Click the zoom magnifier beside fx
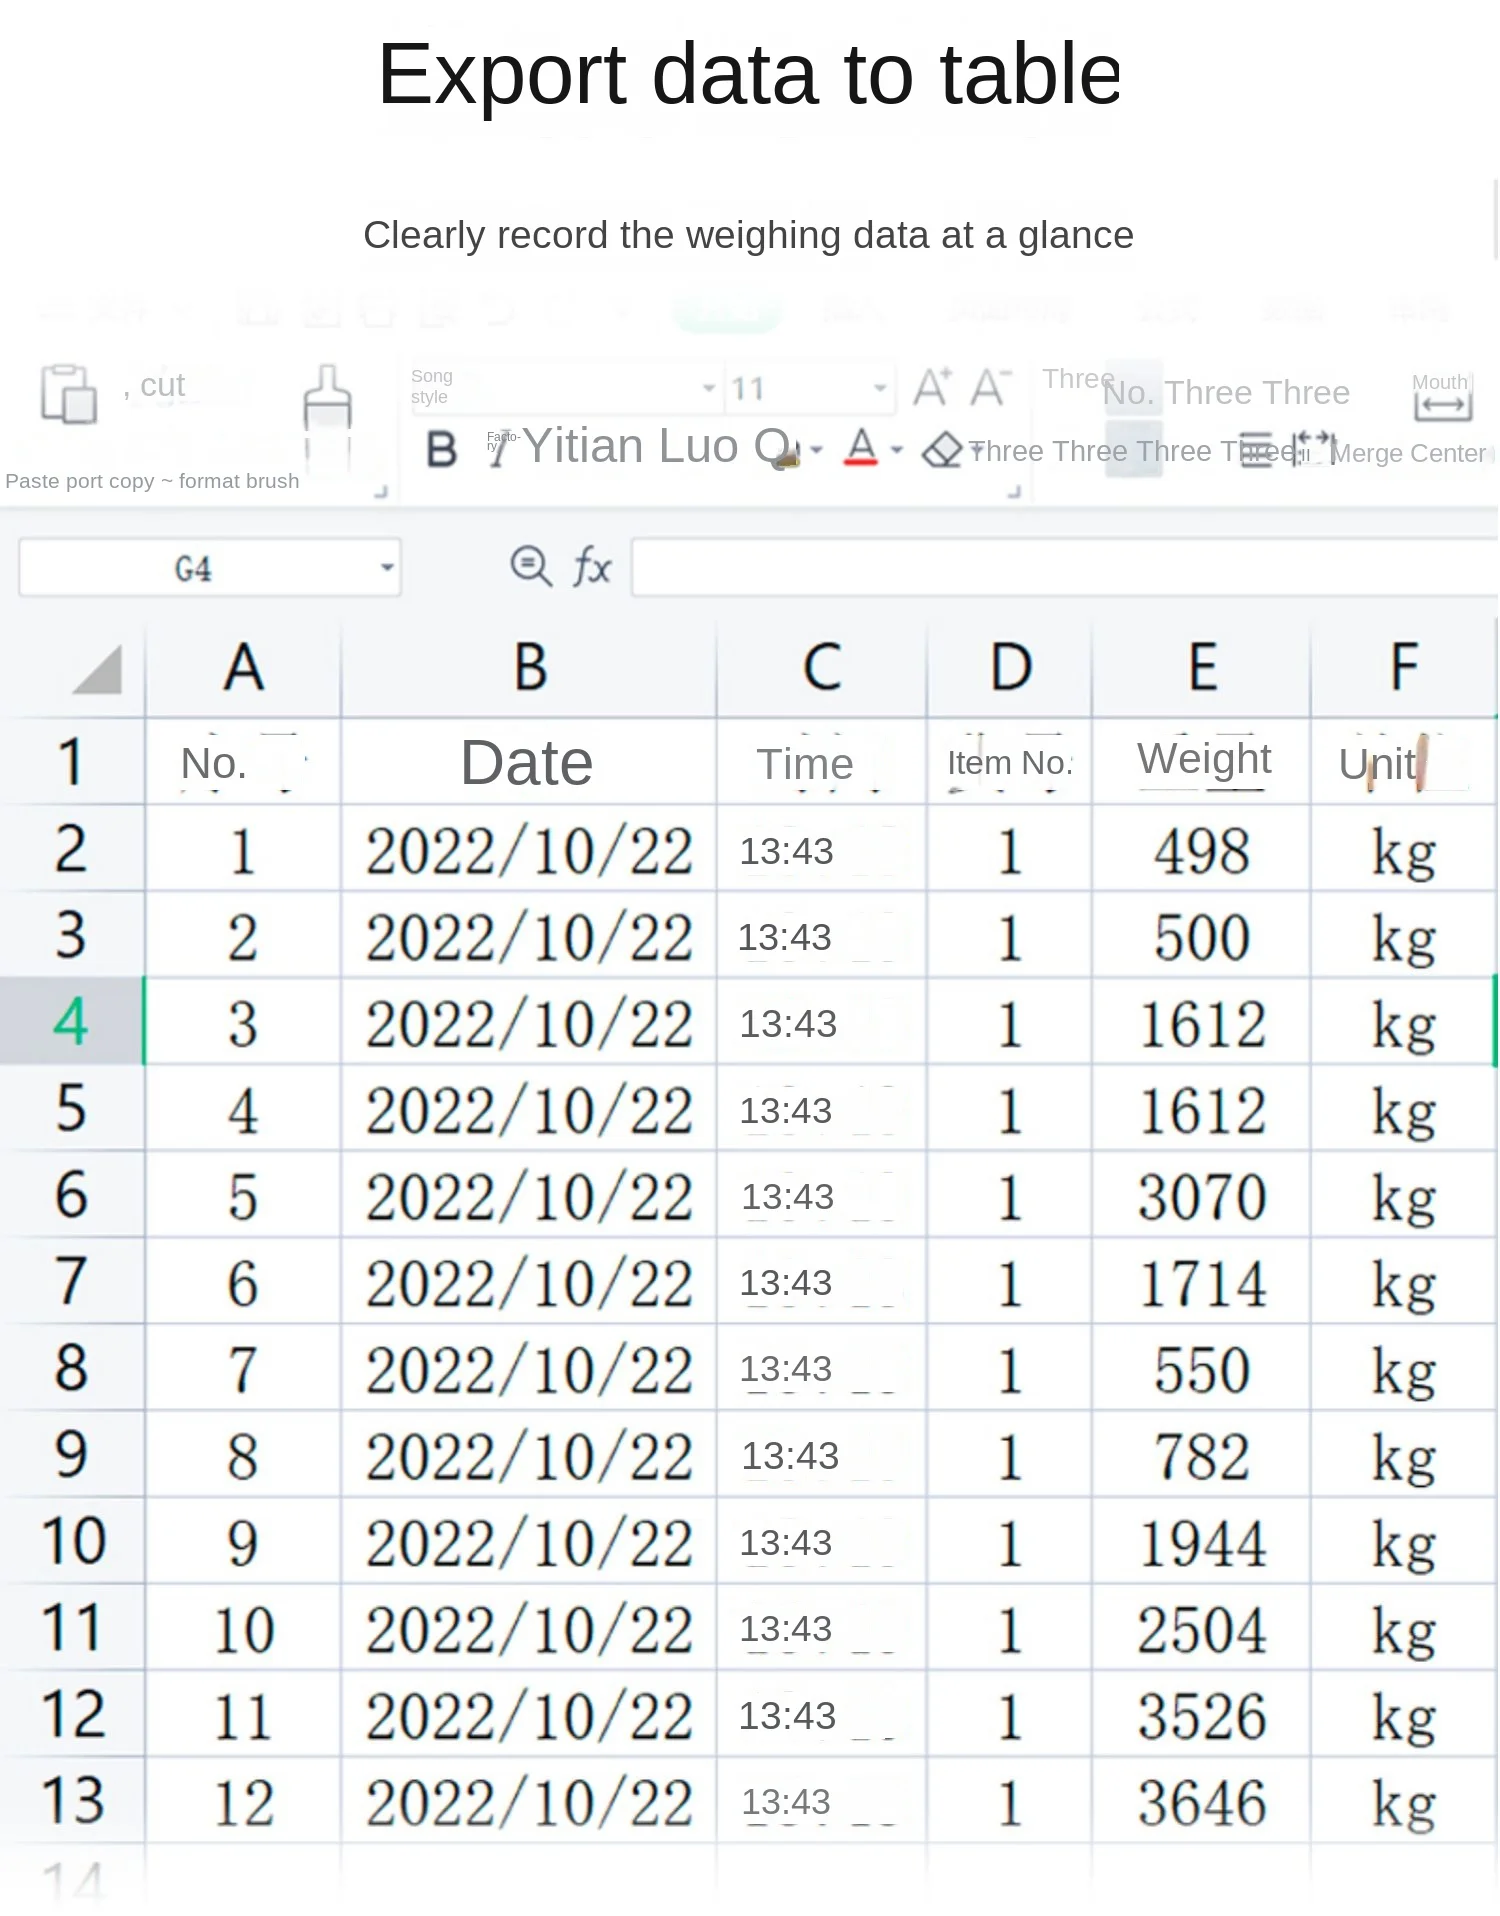Image resolution: width=1500 pixels, height=1916 pixels. [x=530, y=567]
